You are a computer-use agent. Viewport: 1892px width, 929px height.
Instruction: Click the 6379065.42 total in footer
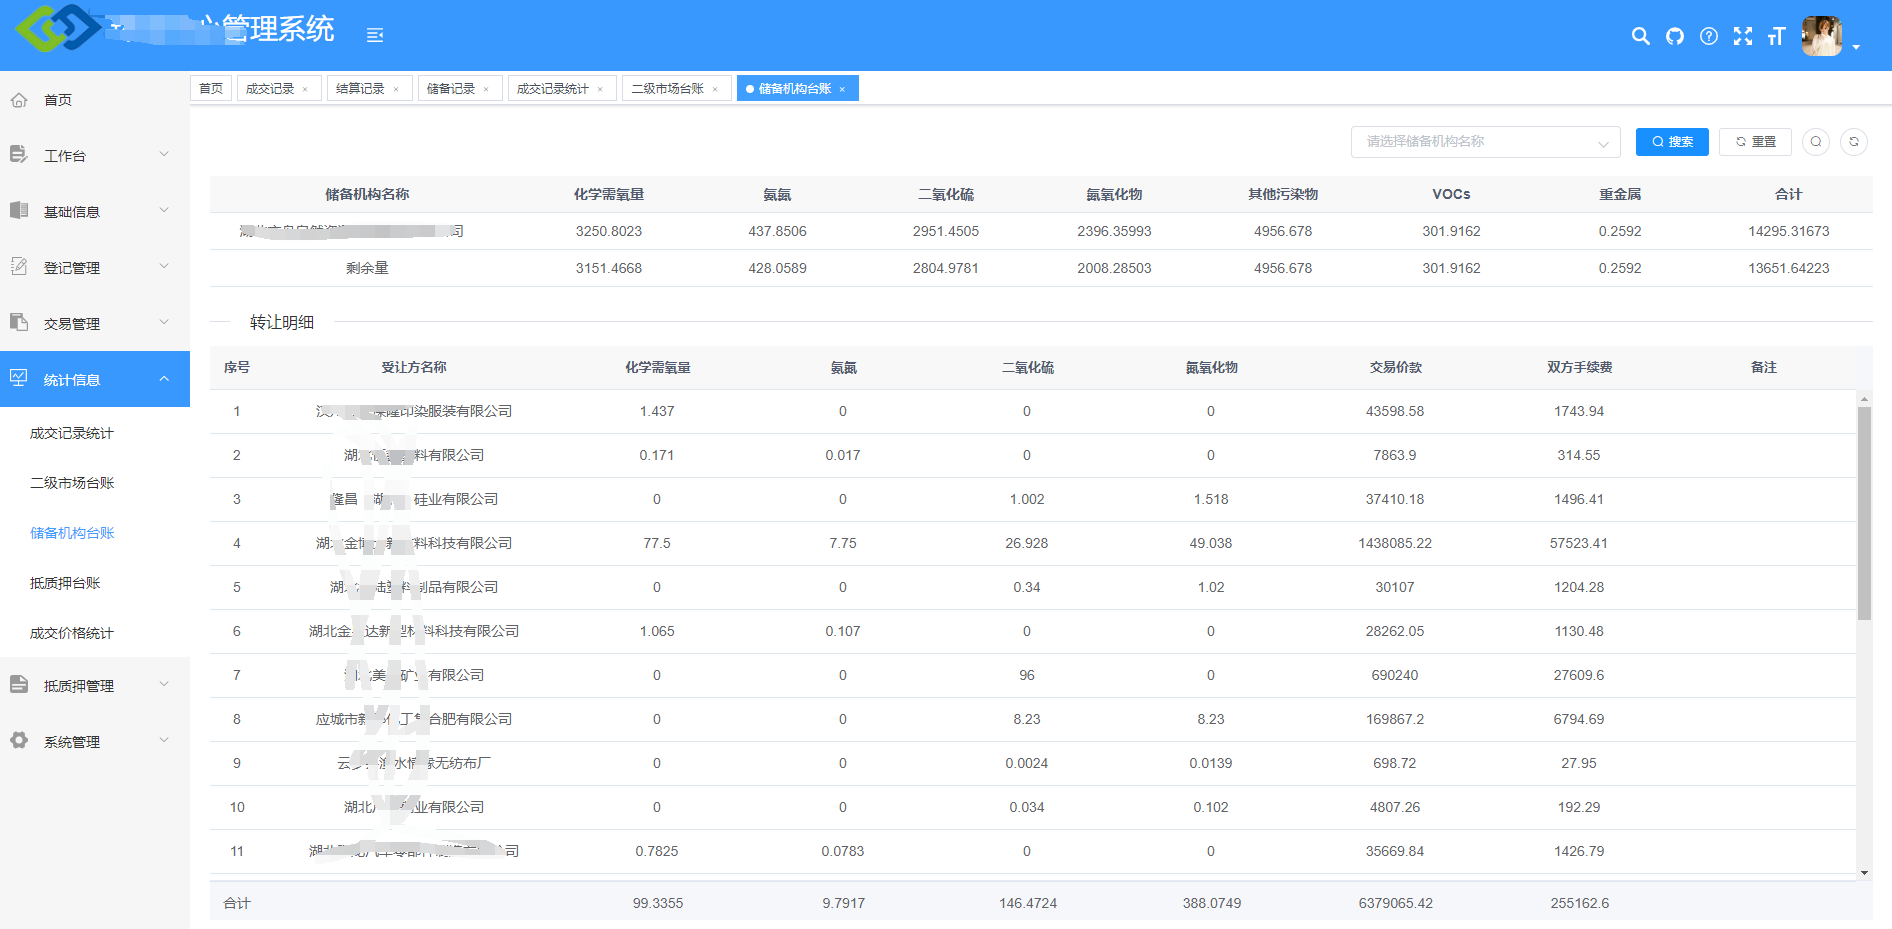[x=1395, y=903]
